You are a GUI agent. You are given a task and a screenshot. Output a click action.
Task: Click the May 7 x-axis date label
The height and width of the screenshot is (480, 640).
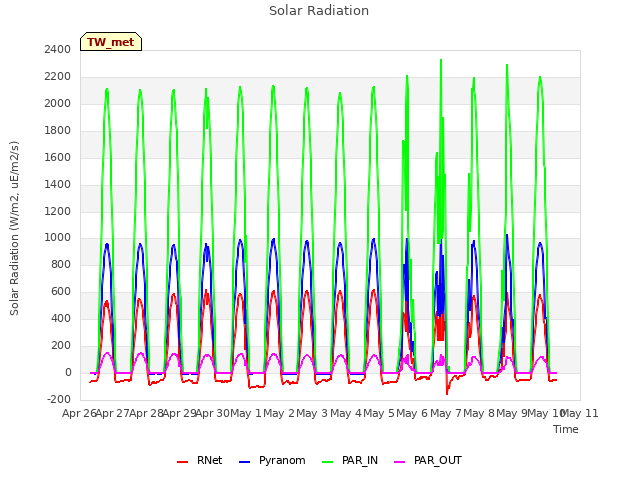(446, 413)
